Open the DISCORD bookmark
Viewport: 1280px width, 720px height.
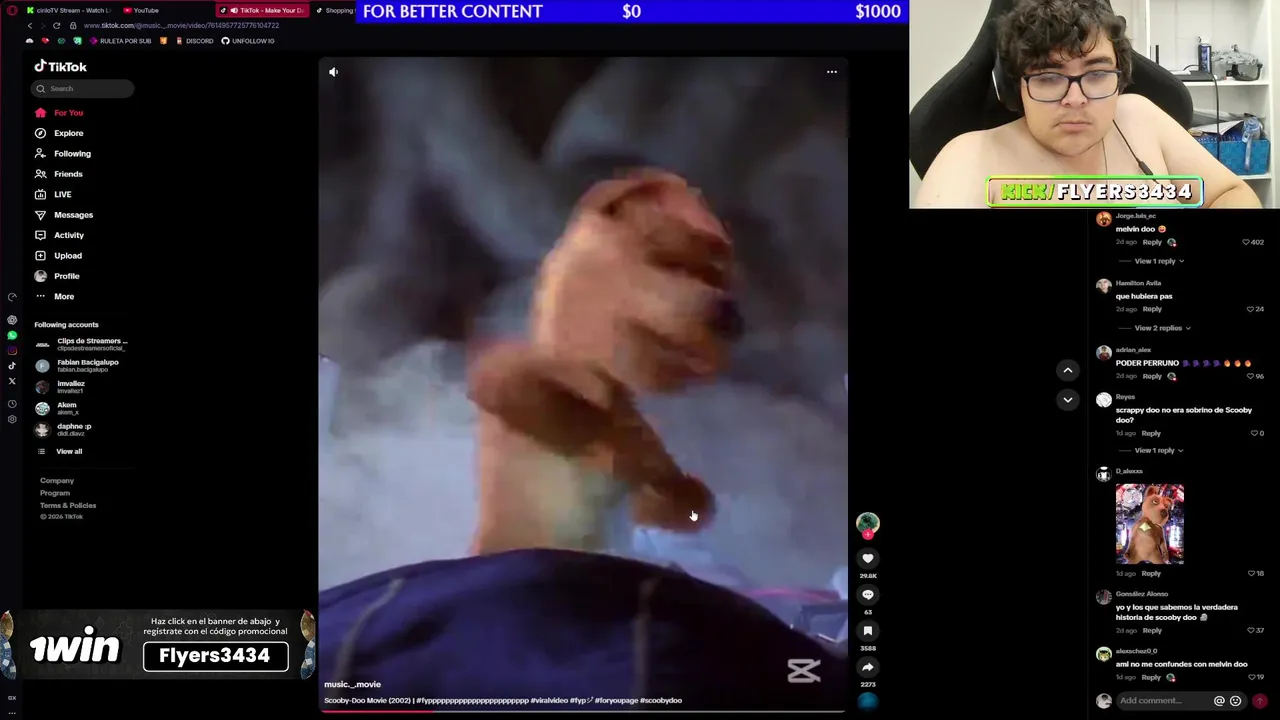pyautogui.click(x=194, y=41)
